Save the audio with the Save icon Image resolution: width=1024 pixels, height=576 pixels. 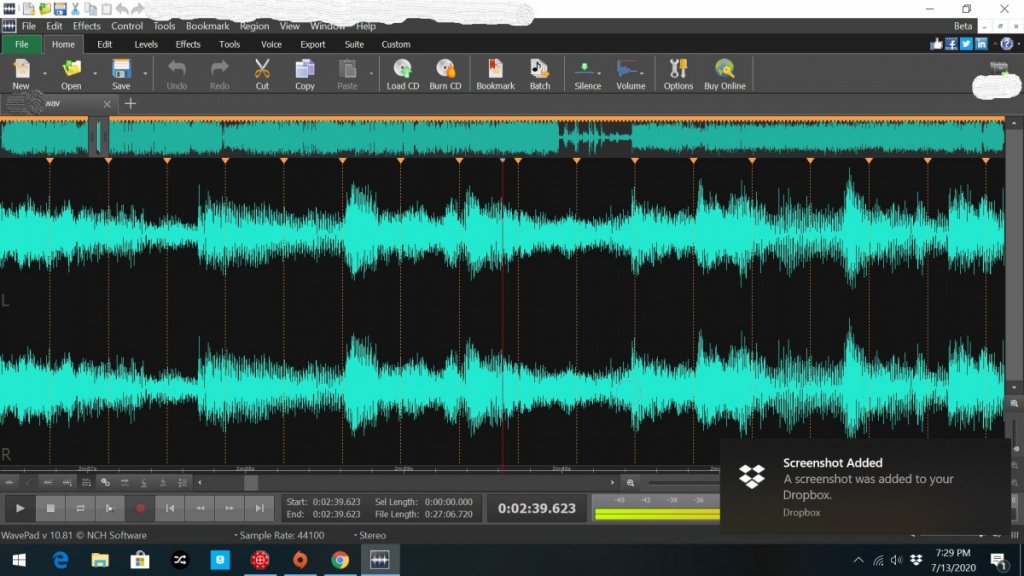[121, 74]
